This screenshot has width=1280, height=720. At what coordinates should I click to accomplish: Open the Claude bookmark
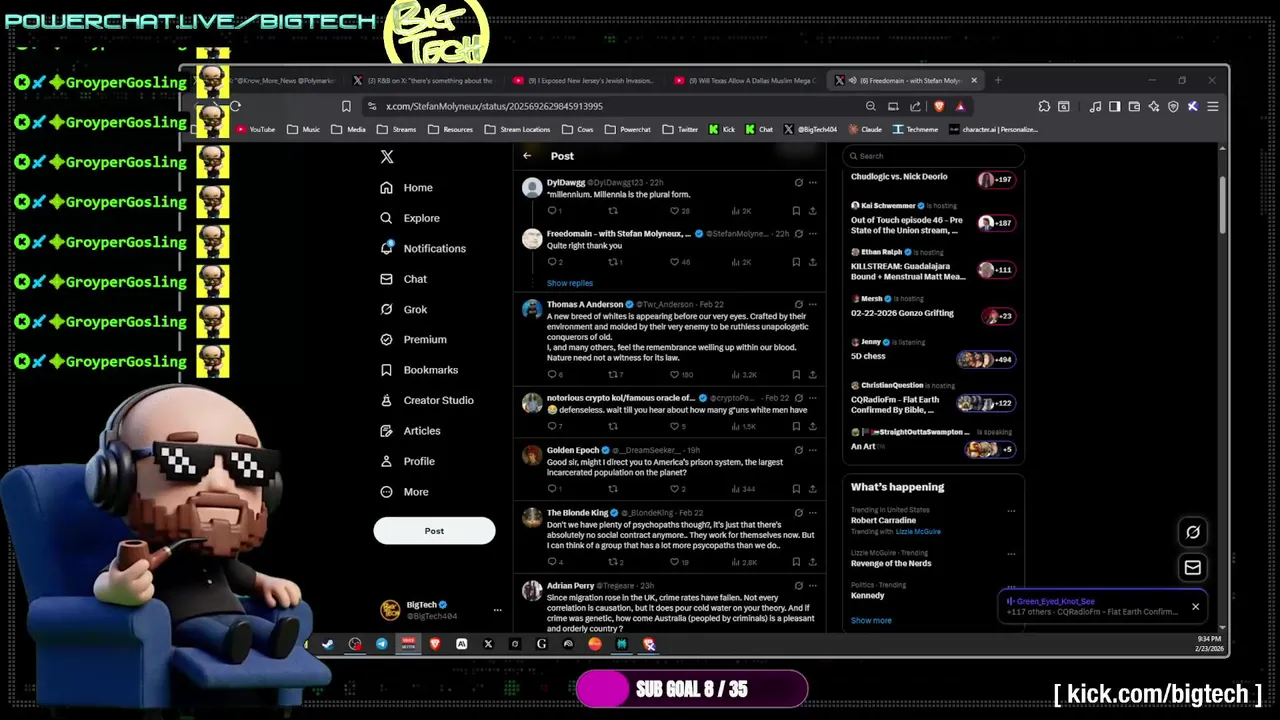865,129
